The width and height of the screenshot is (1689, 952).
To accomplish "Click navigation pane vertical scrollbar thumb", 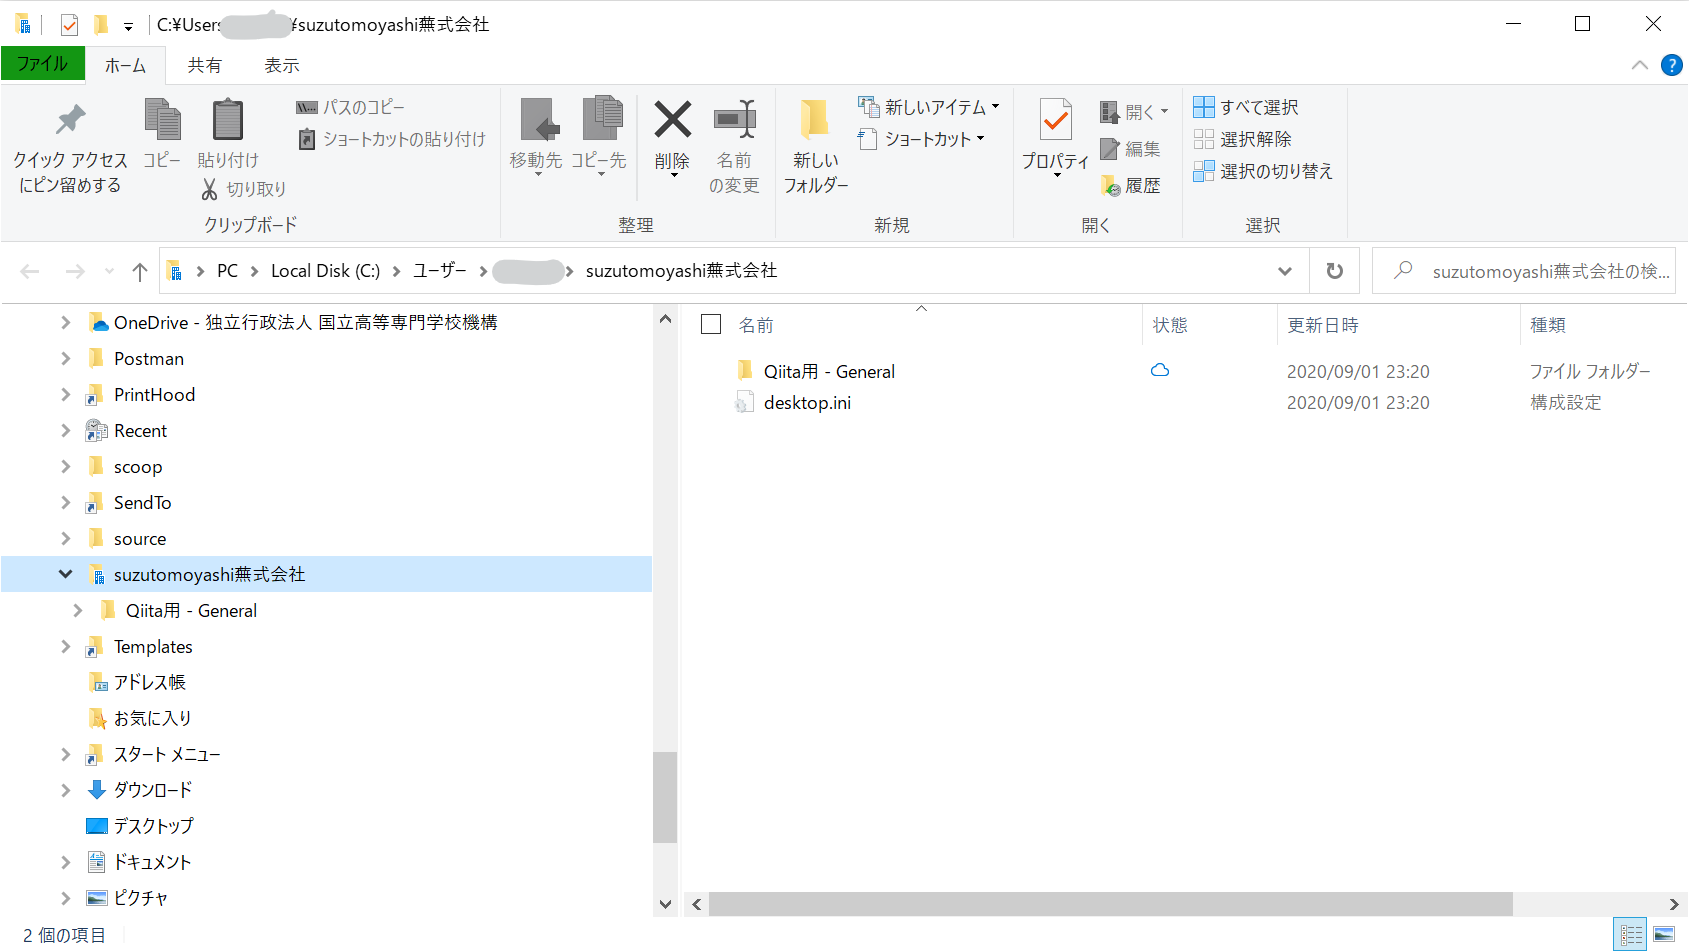I will coord(665,797).
